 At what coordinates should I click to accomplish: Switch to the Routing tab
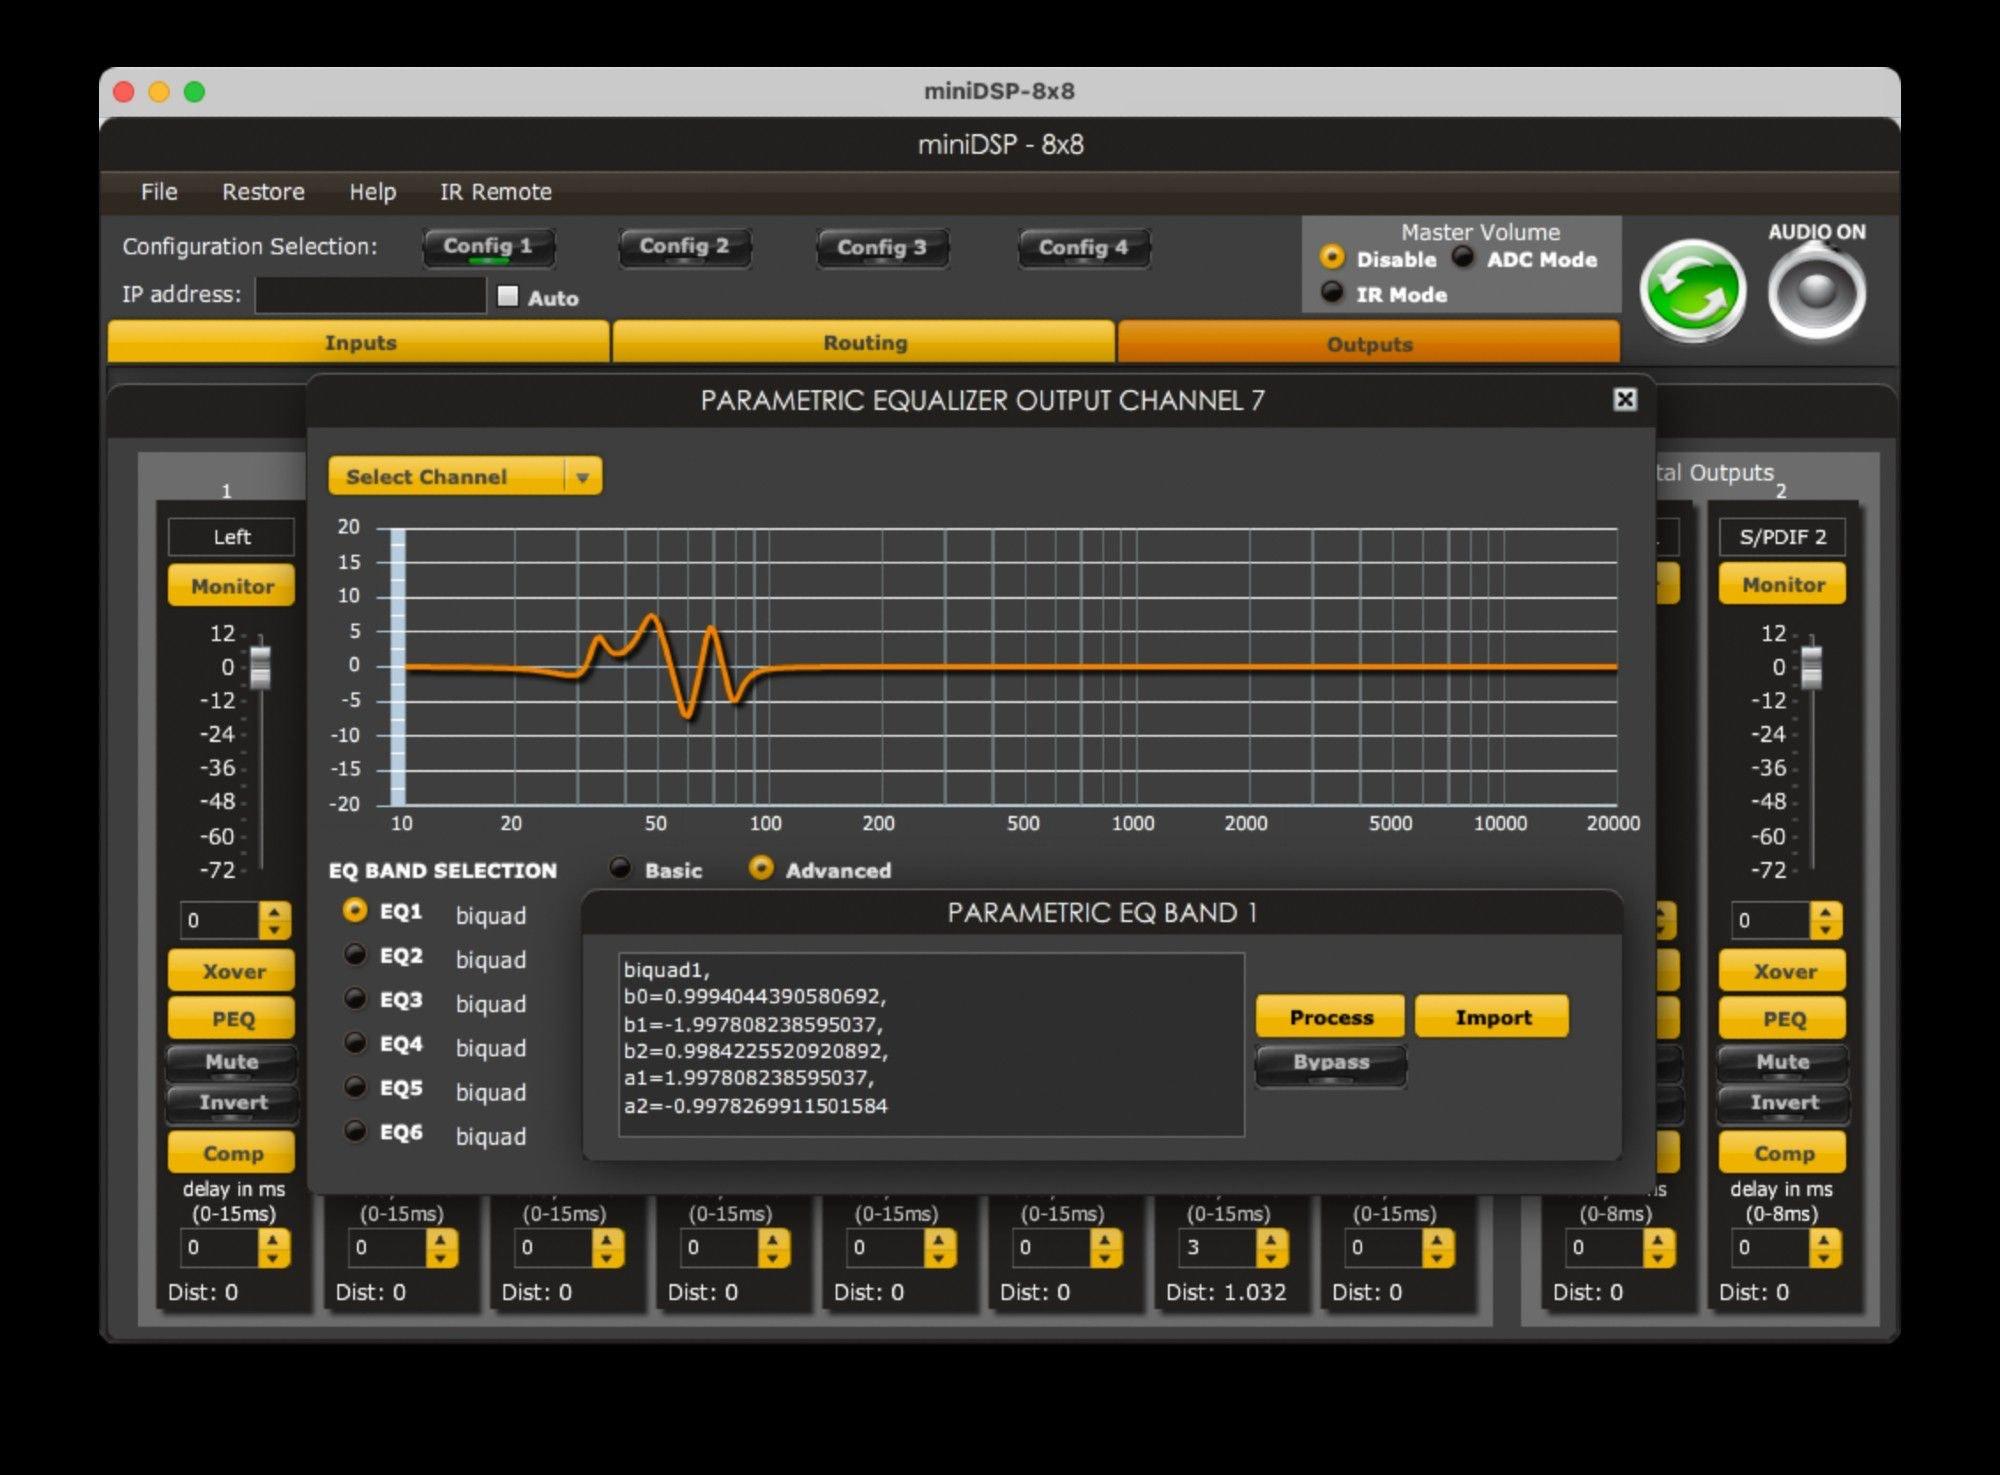[x=864, y=342]
